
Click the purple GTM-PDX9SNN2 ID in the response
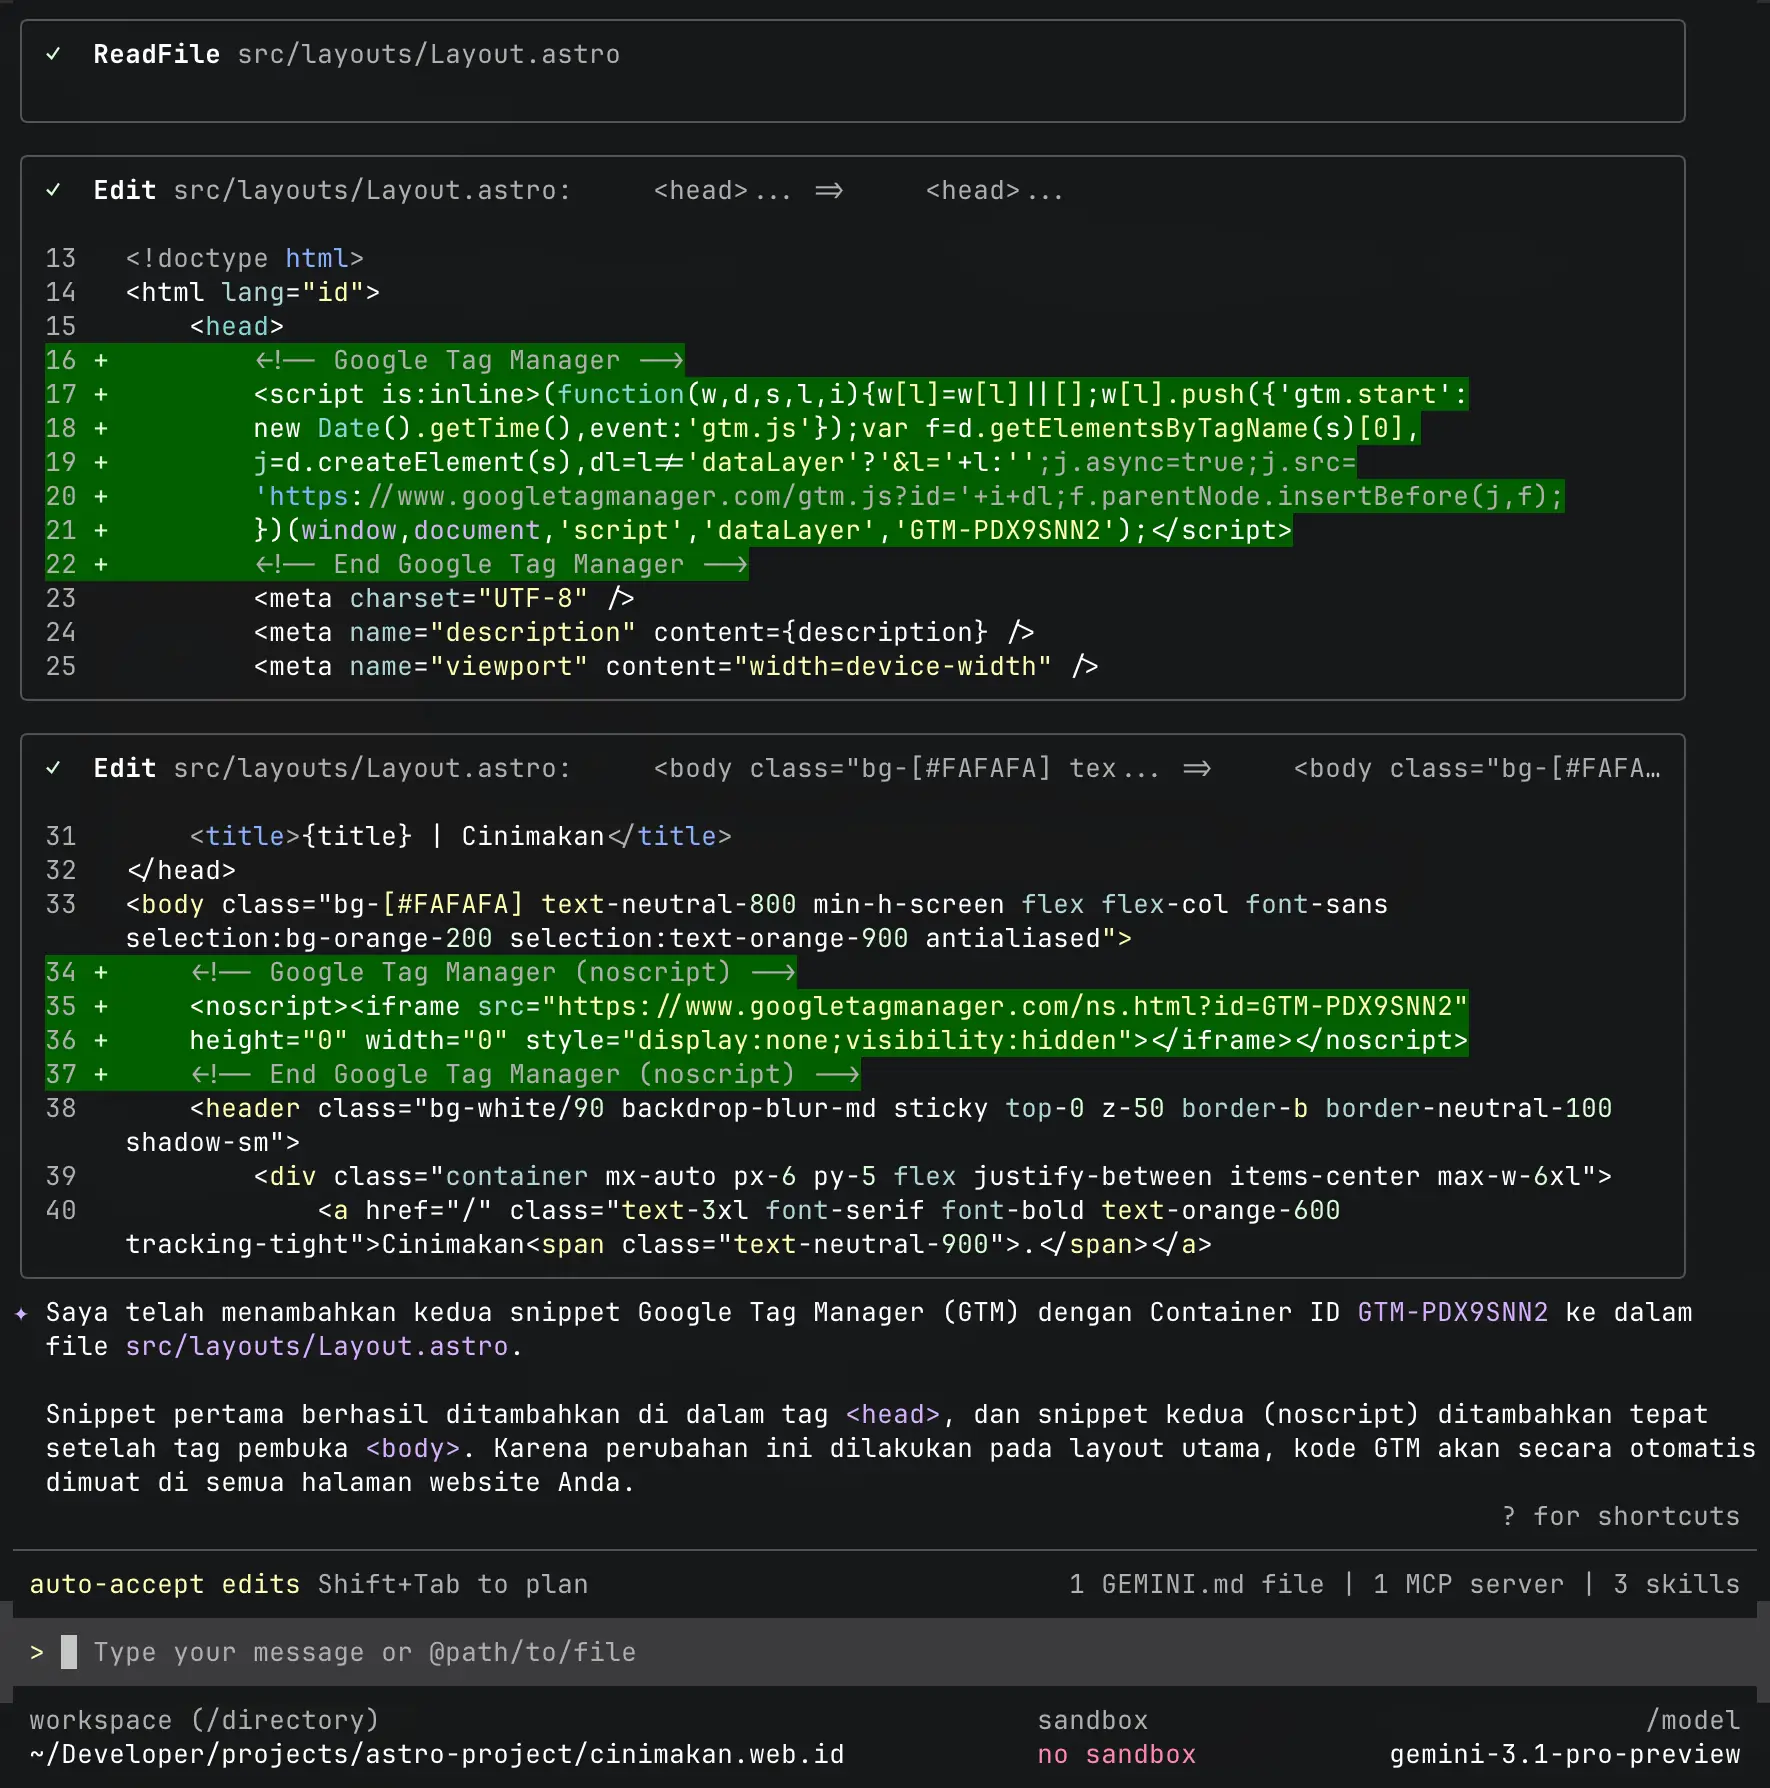point(1452,1312)
